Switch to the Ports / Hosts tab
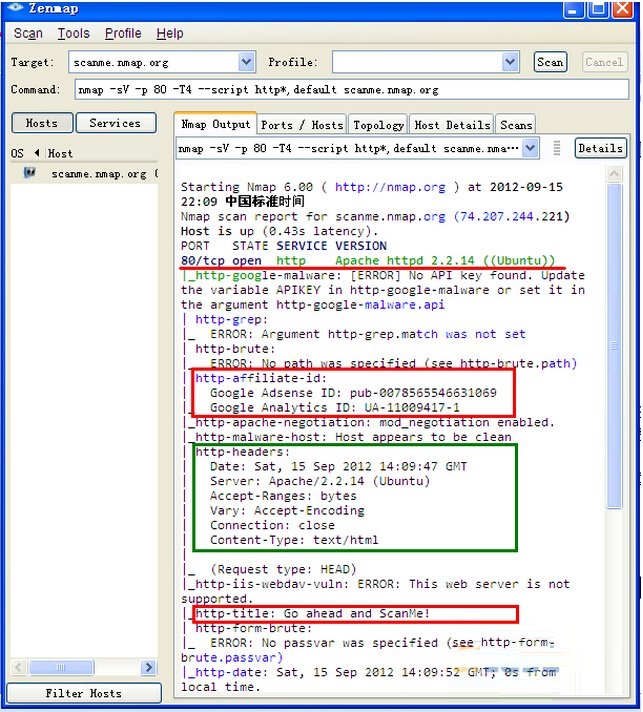This screenshot has width=643, height=712. point(301,125)
